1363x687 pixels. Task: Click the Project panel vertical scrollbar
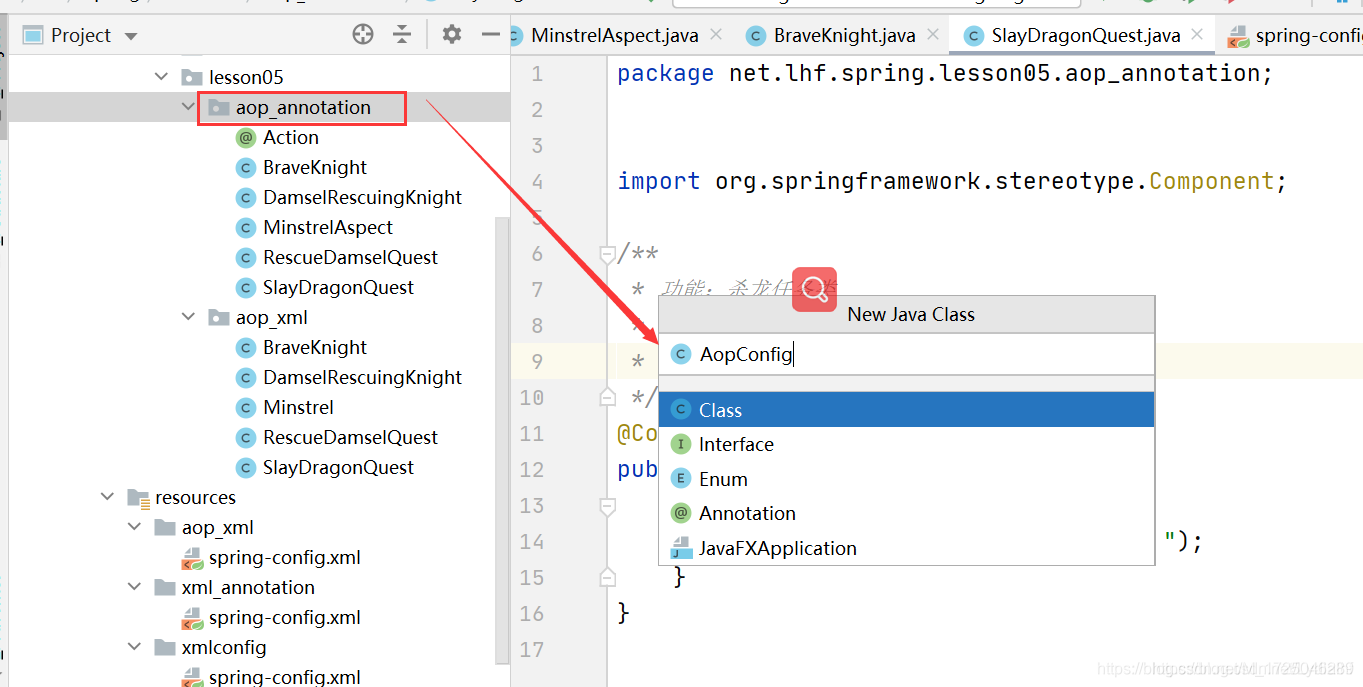coord(503,438)
